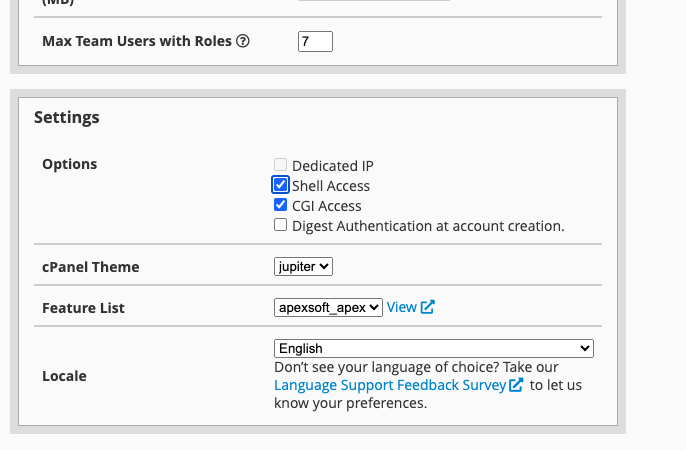Open the View link for Feature List
Viewport: 686px width, 450px height.
401,307
